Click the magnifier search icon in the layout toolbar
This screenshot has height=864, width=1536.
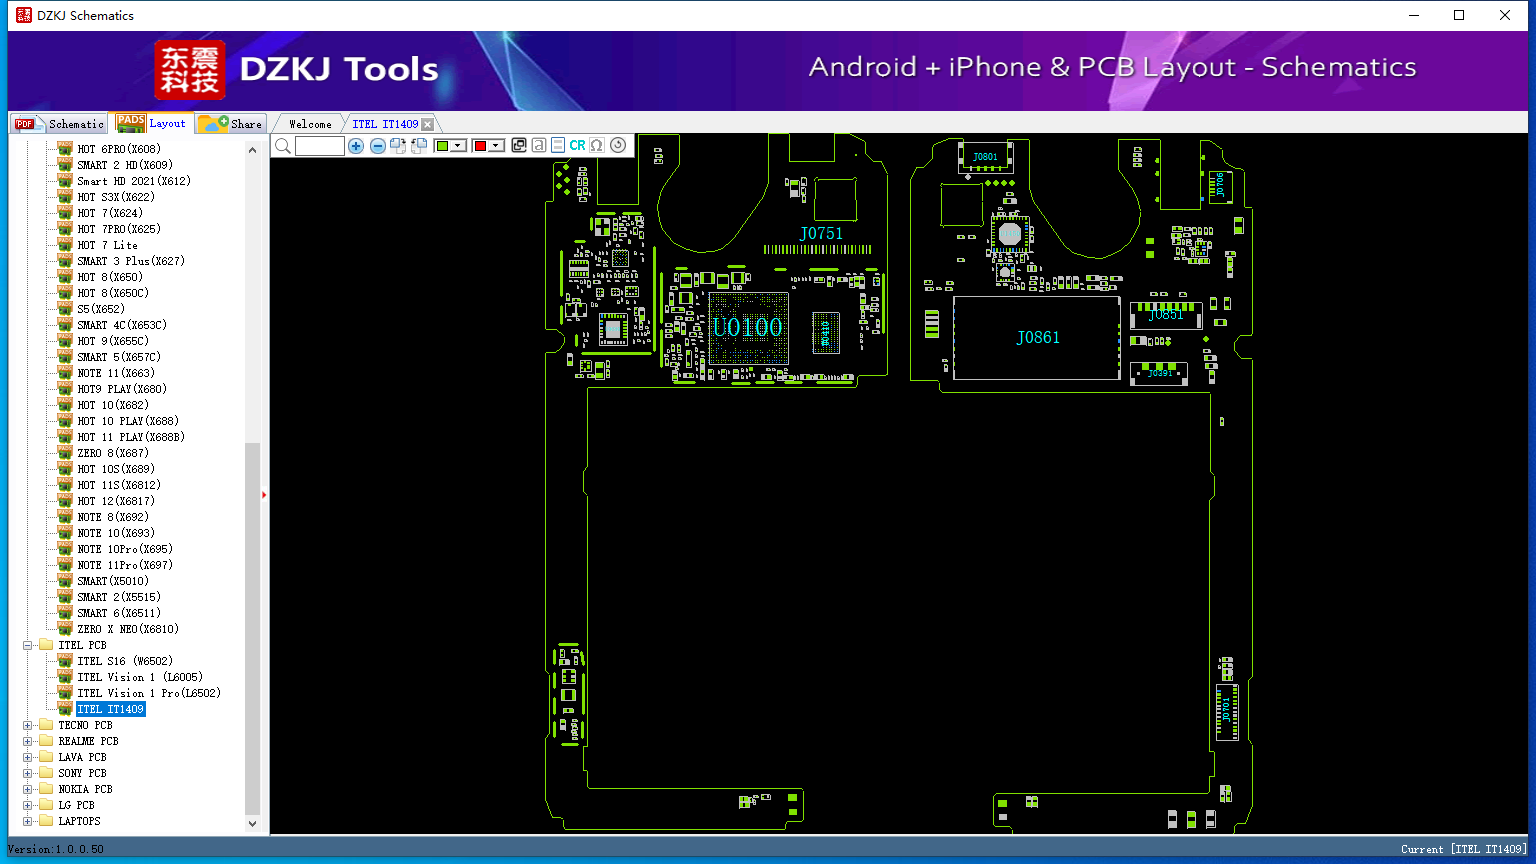(283, 146)
